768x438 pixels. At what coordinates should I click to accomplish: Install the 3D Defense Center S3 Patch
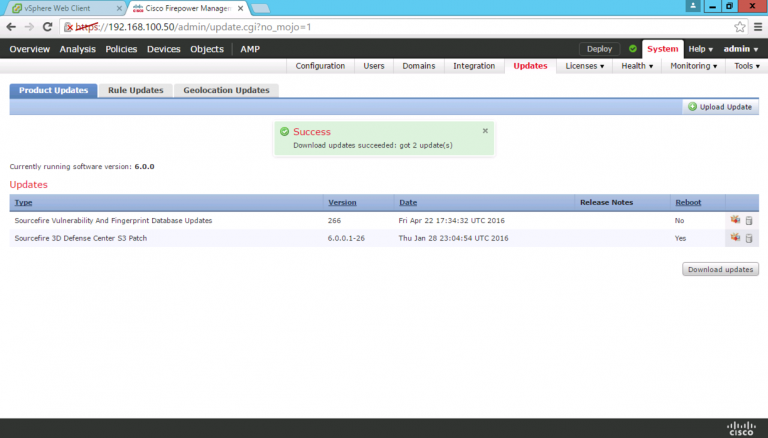[735, 238]
